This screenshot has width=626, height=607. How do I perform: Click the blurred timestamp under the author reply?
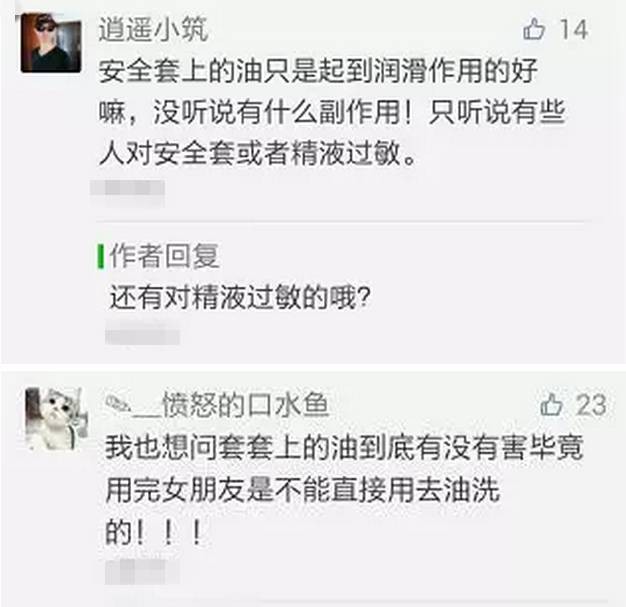pyautogui.click(x=142, y=336)
